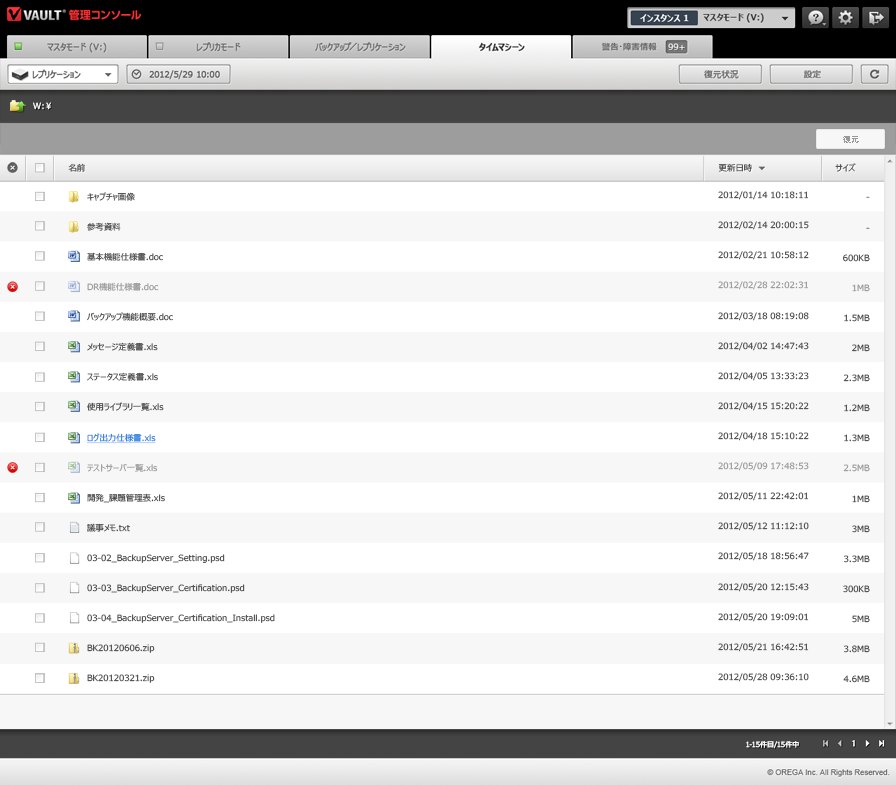The image size is (896, 785).
Task: Sort by 更新日時 column arrow
Action: click(762, 168)
